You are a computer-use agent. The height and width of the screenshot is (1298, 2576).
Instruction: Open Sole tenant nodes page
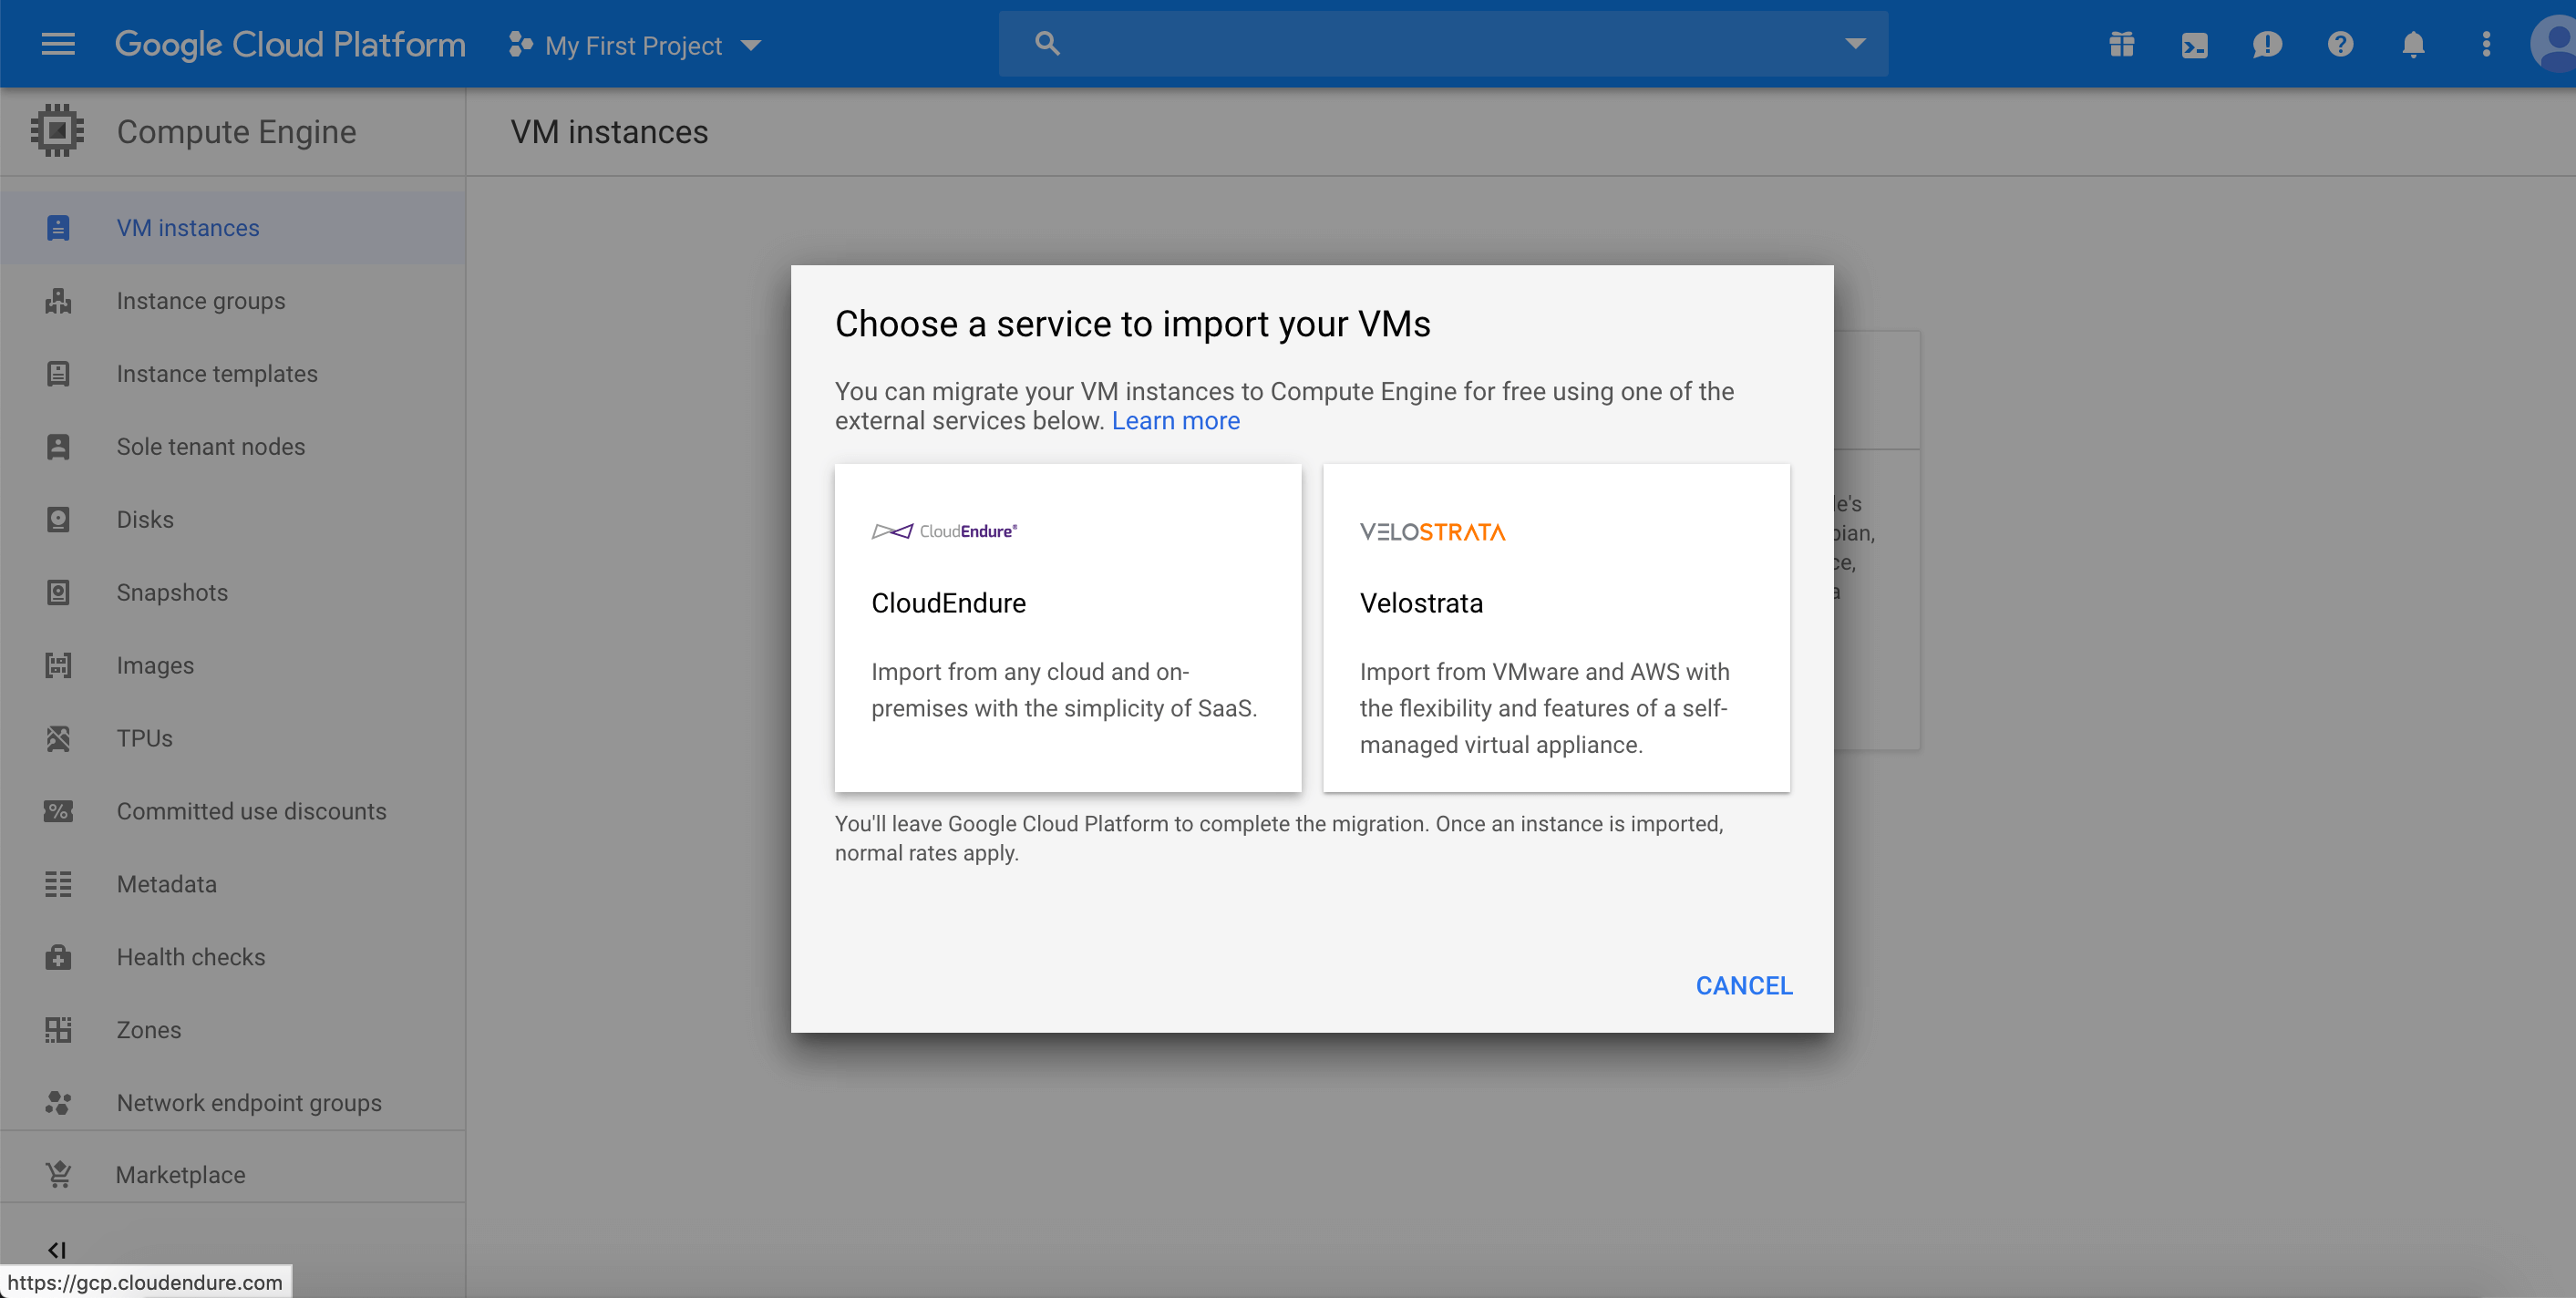point(232,447)
